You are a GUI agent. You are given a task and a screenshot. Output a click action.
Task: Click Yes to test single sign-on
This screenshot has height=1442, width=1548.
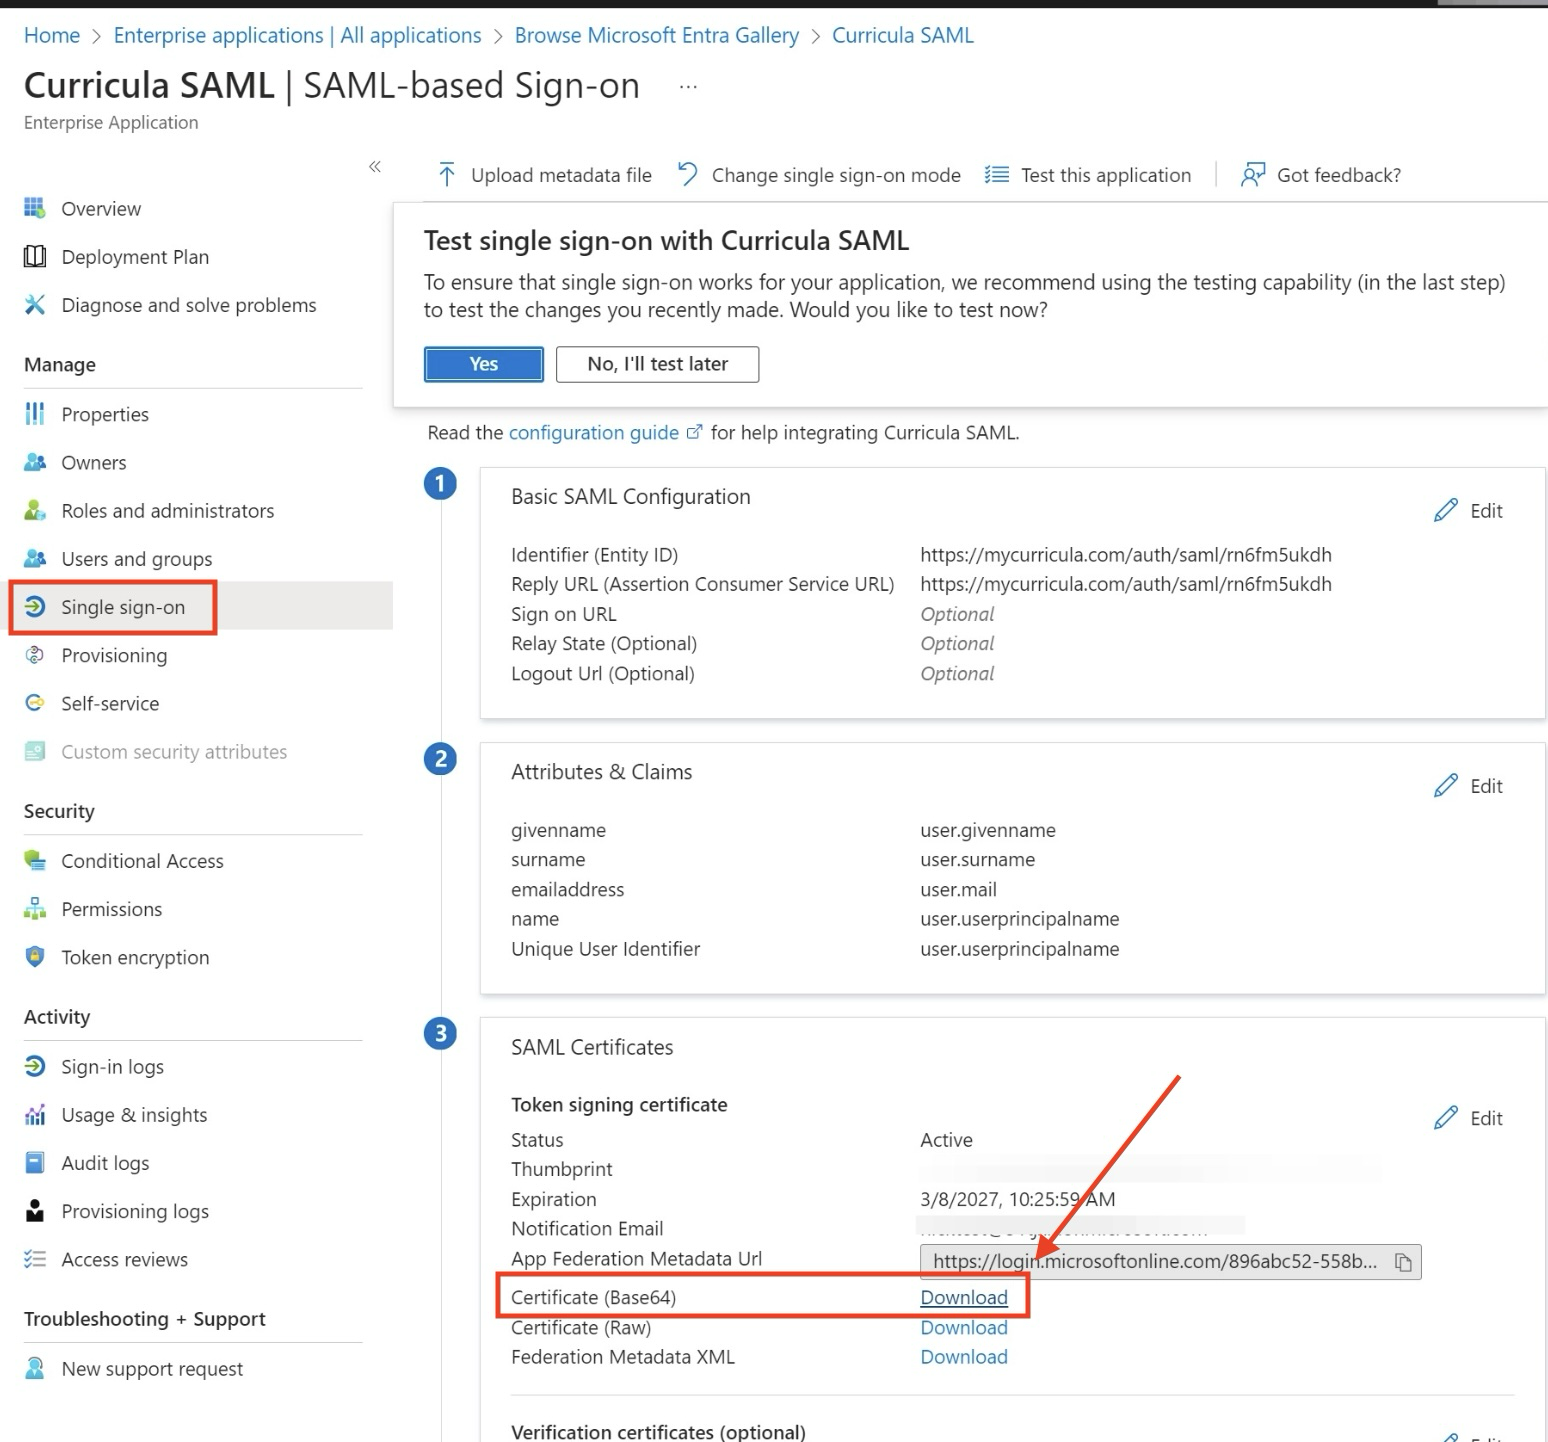click(x=484, y=364)
